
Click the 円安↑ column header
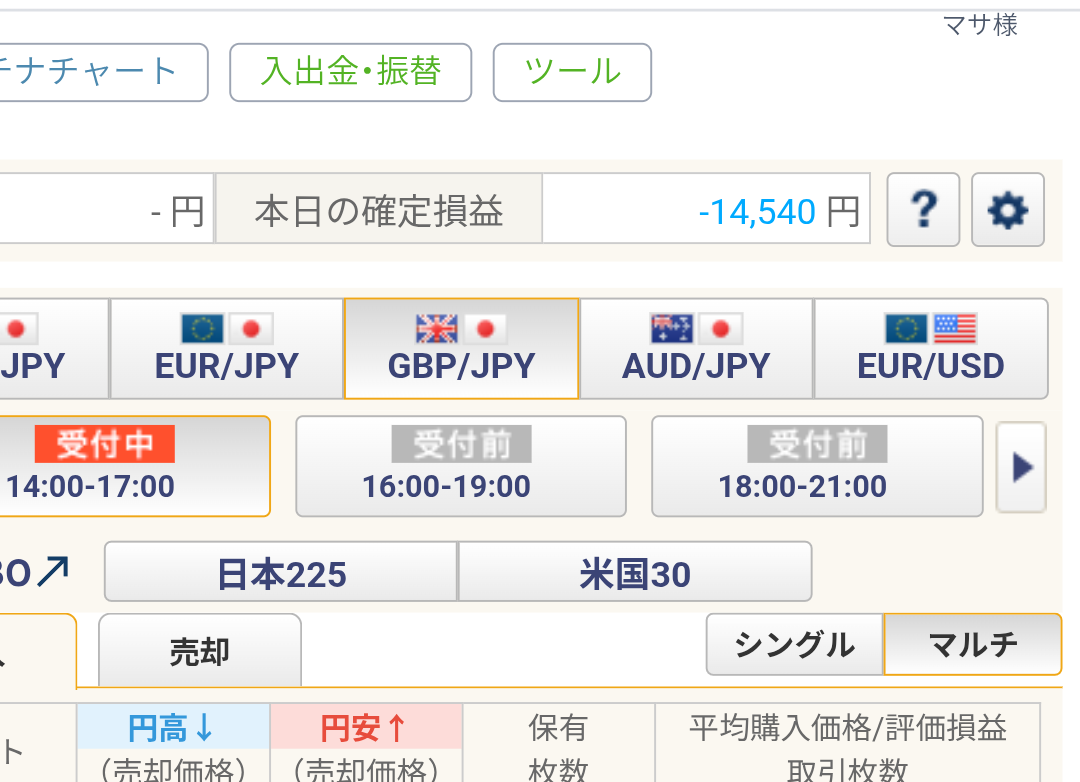pyautogui.click(x=365, y=728)
